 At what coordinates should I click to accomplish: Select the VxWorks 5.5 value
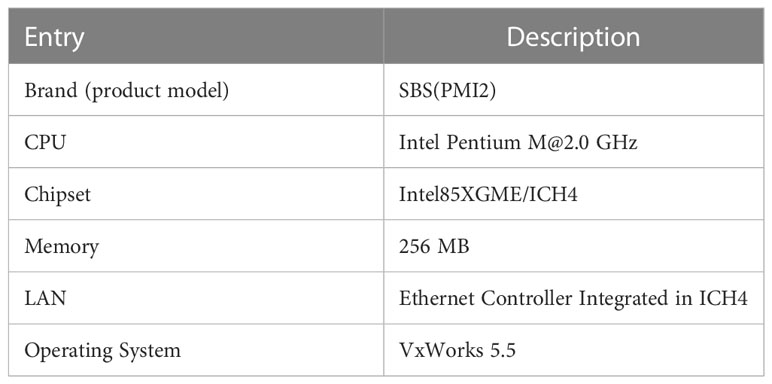pyautogui.click(x=457, y=351)
